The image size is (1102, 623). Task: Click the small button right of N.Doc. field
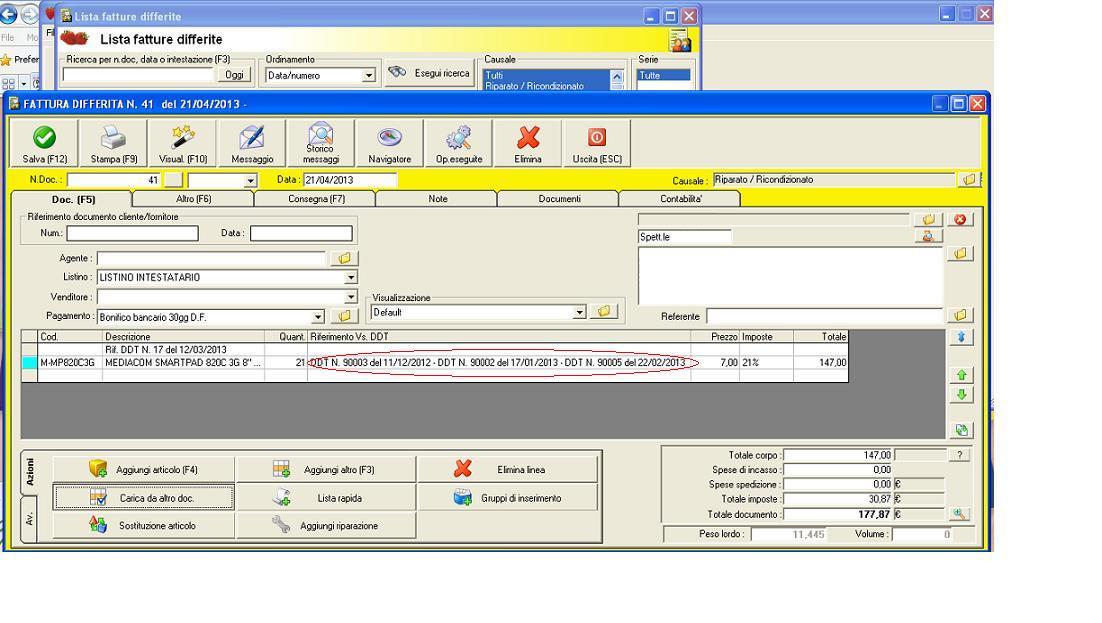point(173,181)
